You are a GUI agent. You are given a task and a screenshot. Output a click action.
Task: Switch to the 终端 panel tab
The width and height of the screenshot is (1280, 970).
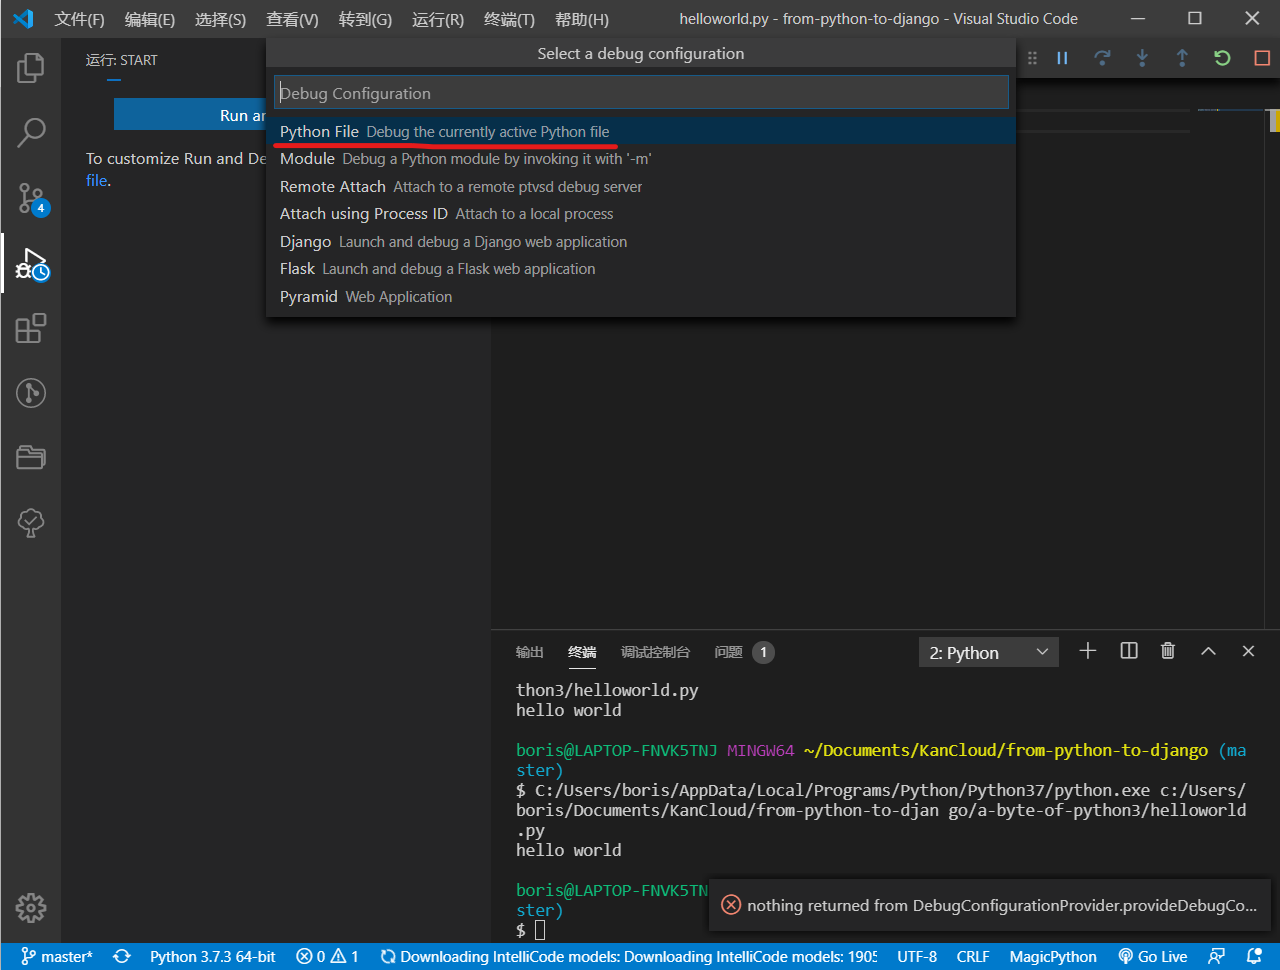tap(582, 652)
